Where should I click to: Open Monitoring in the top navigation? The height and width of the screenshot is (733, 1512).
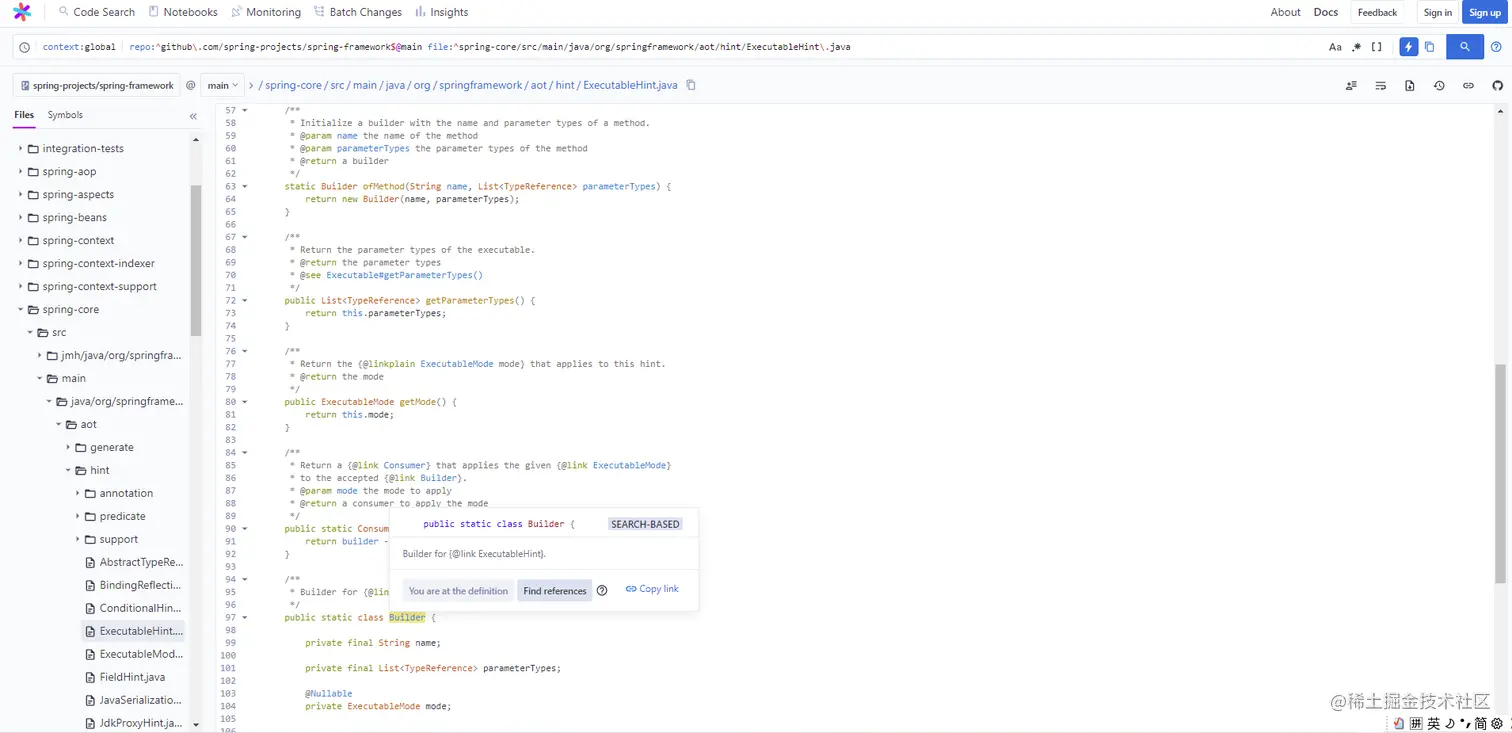tap(265, 12)
